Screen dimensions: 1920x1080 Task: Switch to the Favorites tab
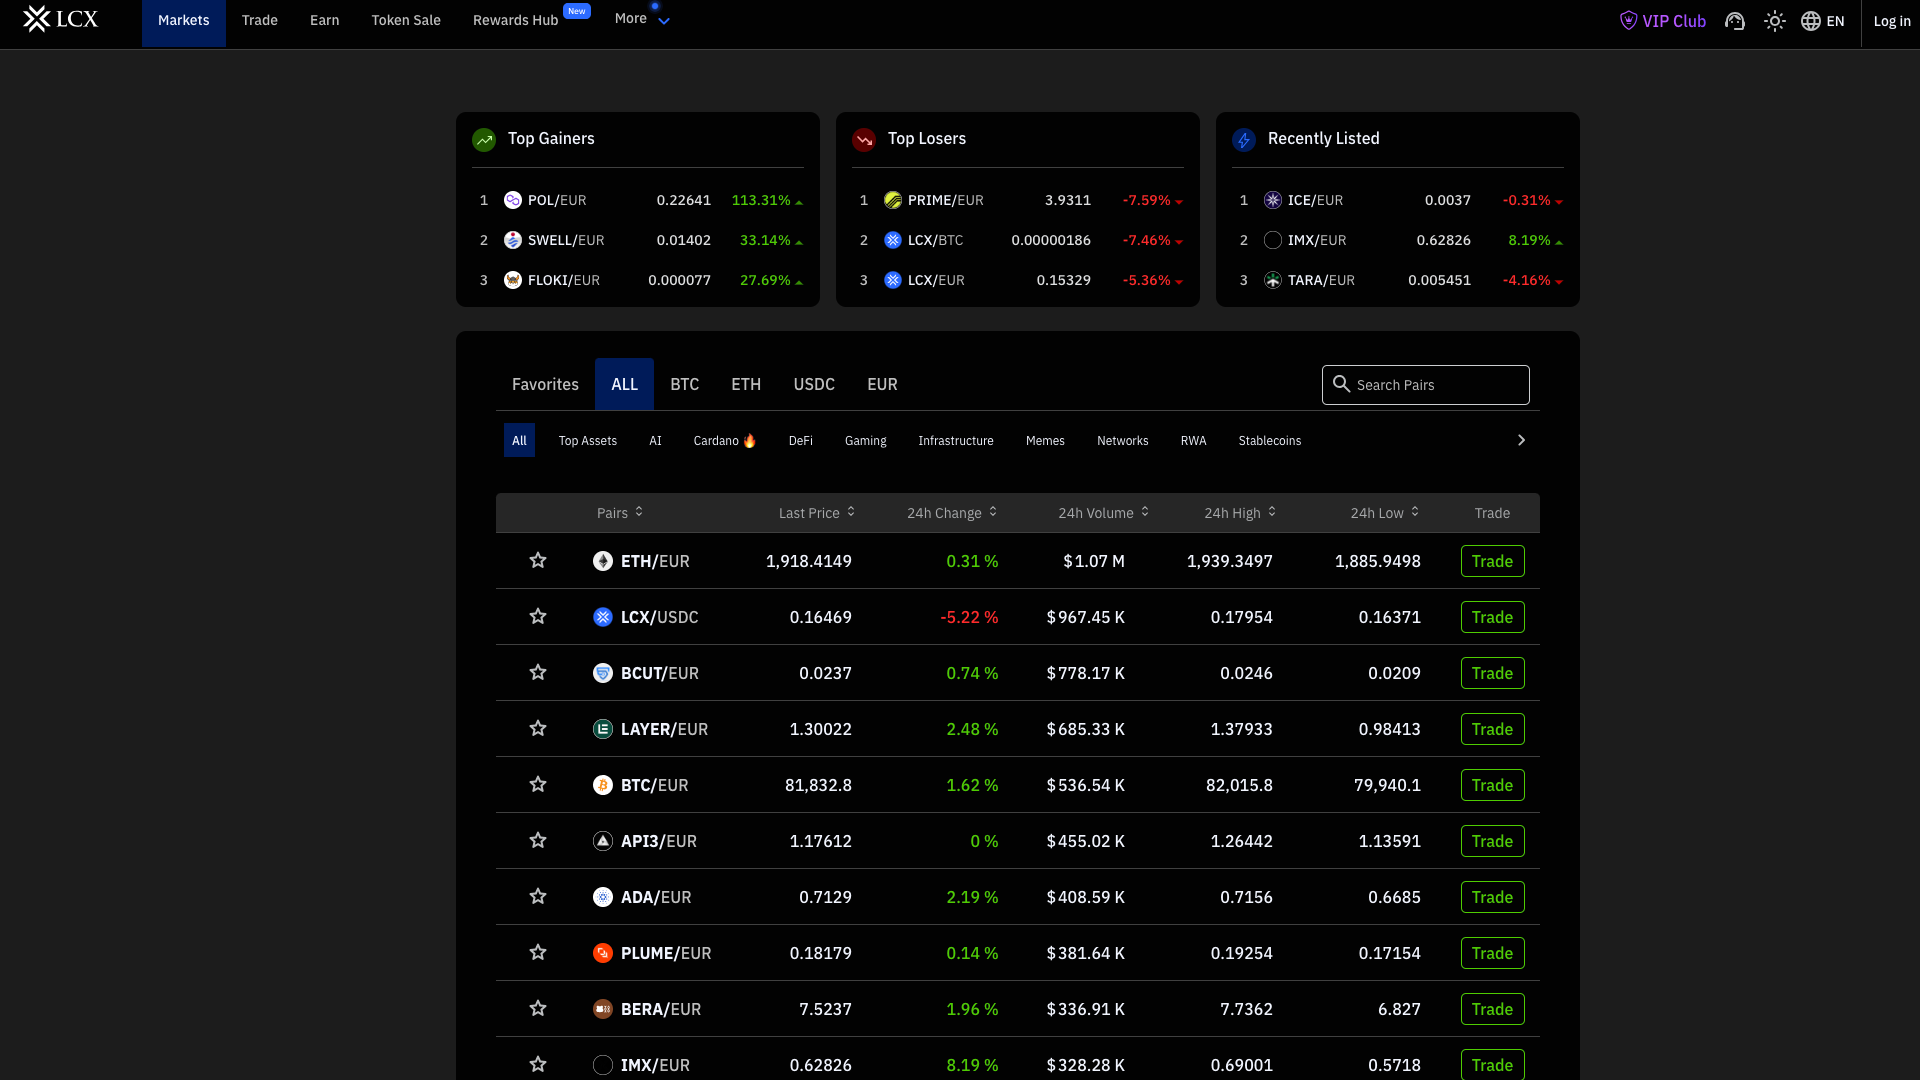point(545,384)
